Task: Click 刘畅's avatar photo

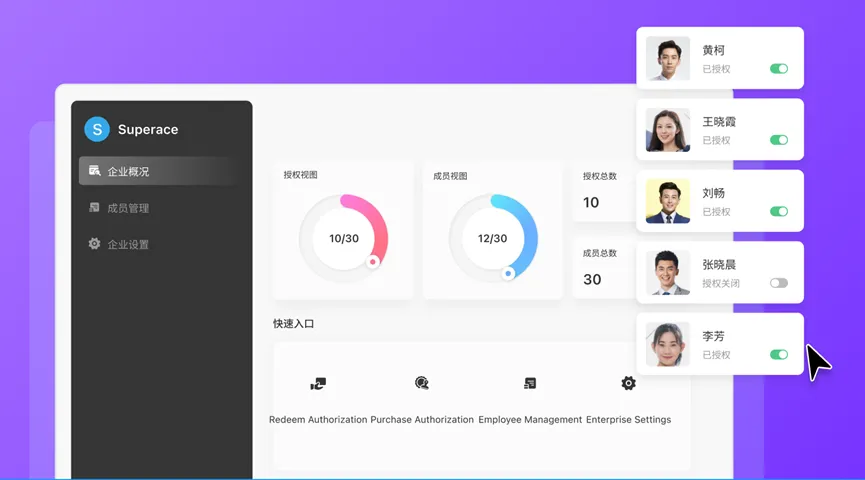Action: [668, 201]
